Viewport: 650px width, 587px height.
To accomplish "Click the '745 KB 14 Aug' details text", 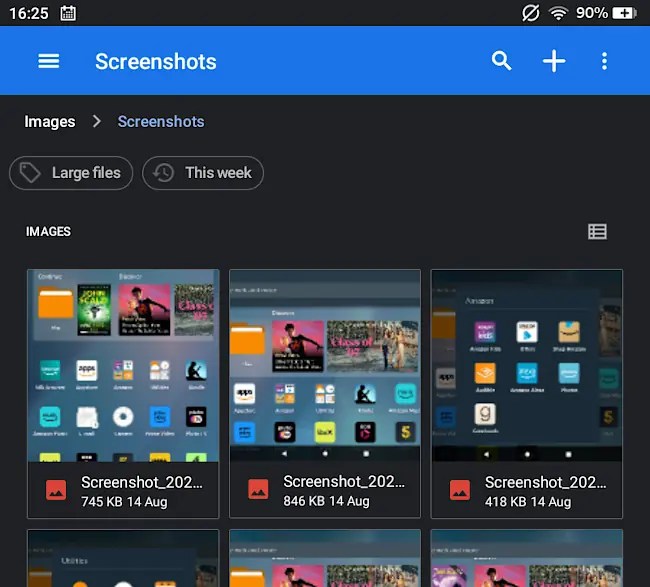I will tap(124, 502).
